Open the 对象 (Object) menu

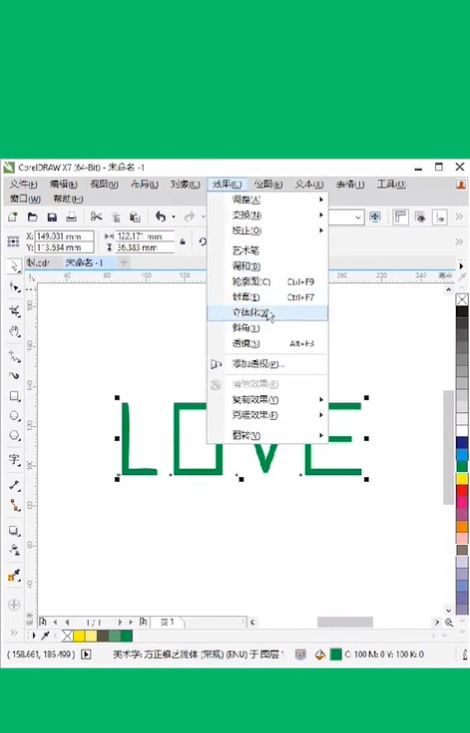point(185,184)
